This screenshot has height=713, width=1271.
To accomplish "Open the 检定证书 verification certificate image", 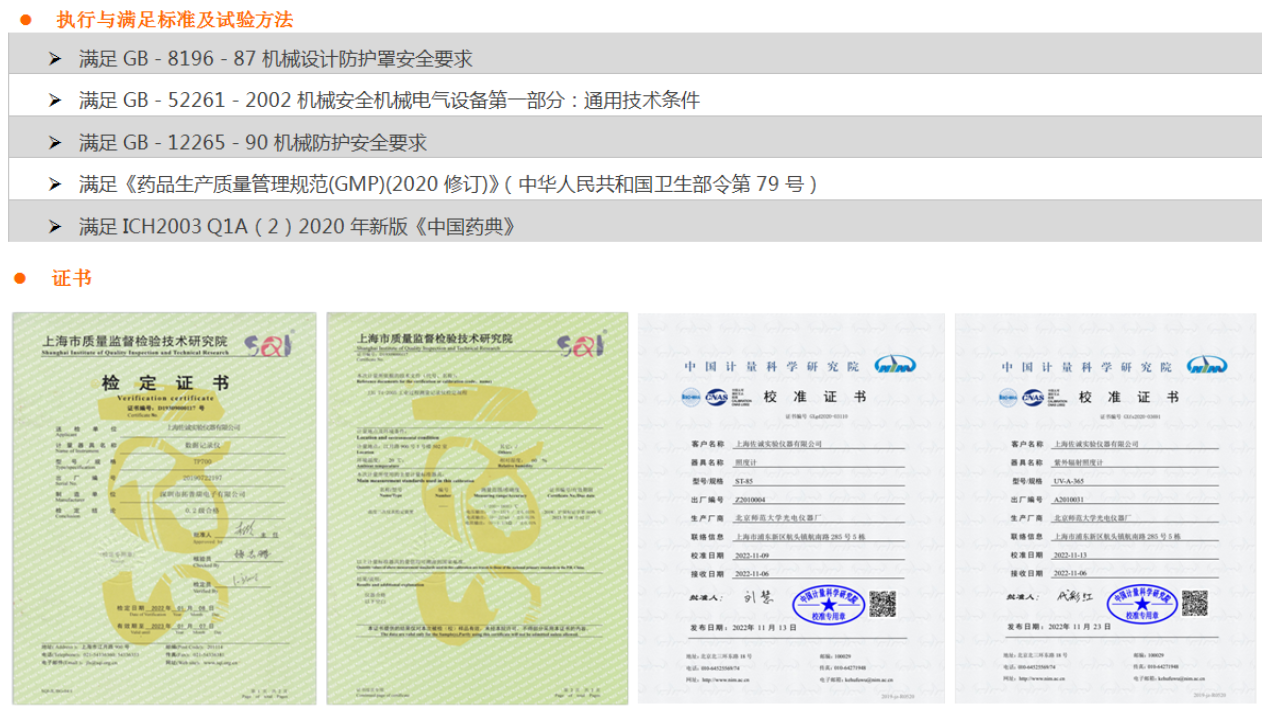I will [164, 508].
